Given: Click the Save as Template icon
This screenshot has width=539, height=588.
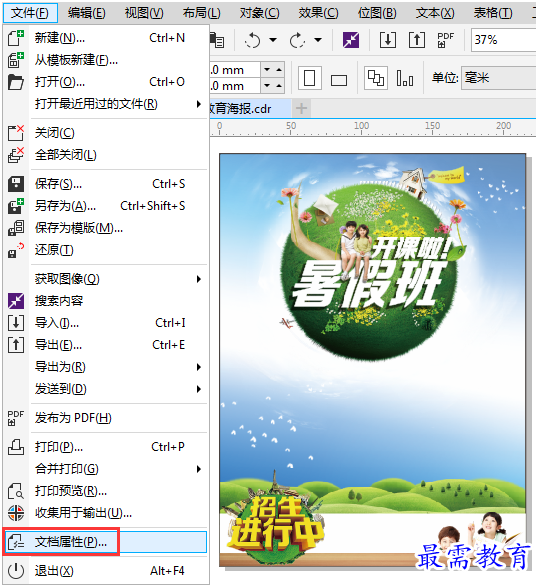Looking at the screenshot, I should (x=16, y=228).
